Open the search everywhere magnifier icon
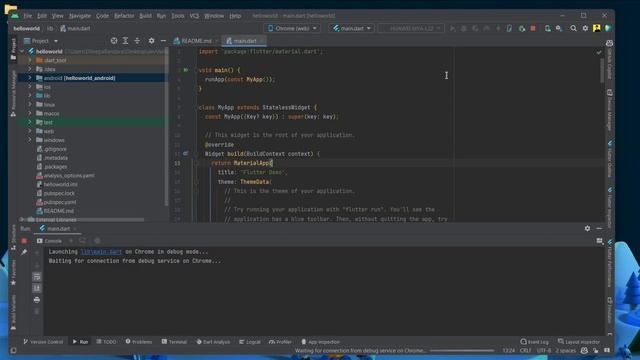 pyautogui.click(x=573, y=29)
